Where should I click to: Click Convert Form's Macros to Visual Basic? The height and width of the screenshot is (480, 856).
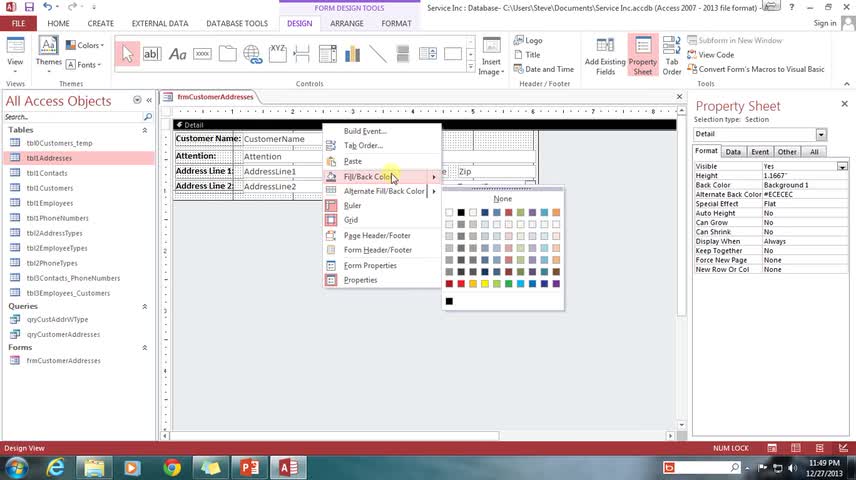[756, 69]
